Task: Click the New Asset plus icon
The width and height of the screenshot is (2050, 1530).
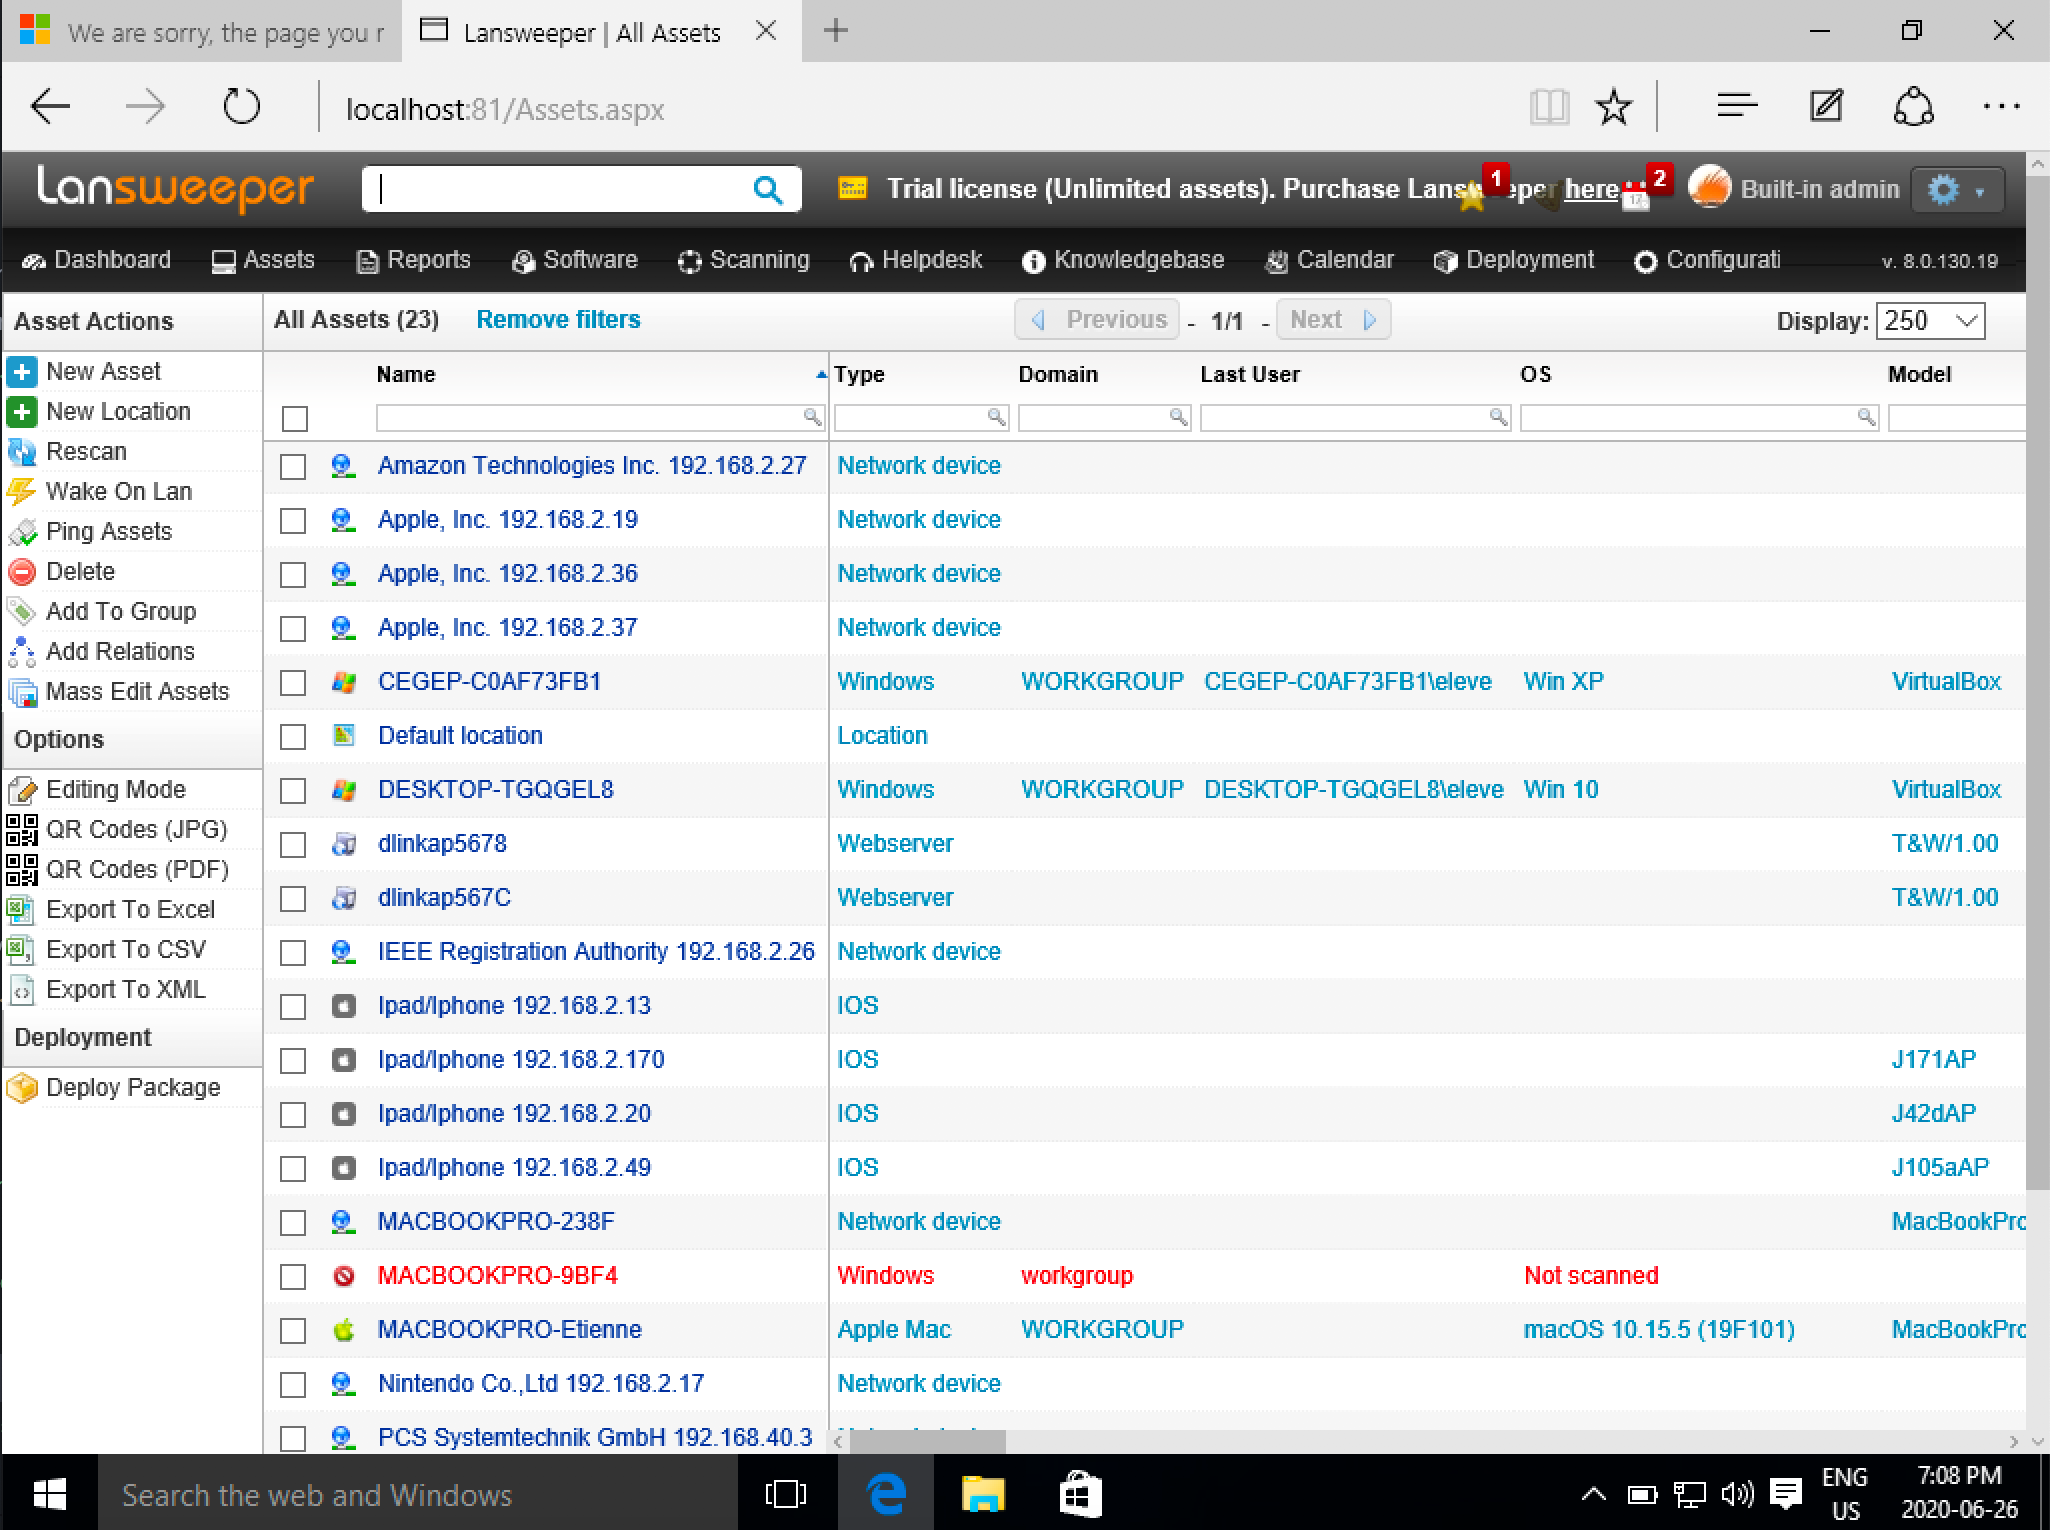Action: pyautogui.click(x=22, y=372)
